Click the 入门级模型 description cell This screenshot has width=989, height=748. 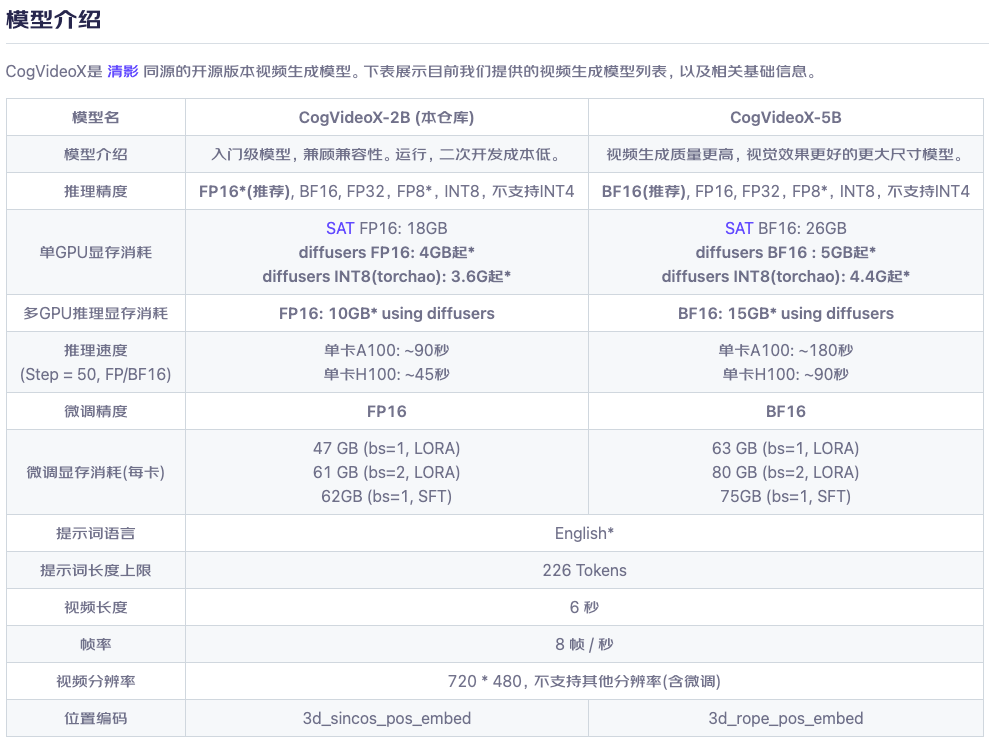click(x=387, y=155)
